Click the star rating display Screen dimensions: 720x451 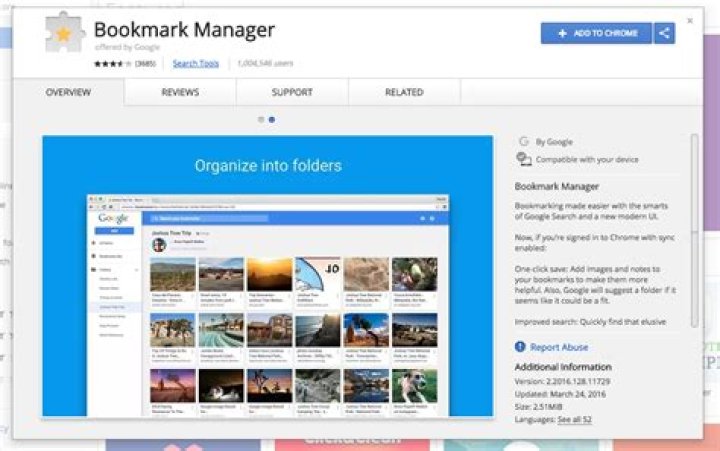click(113, 63)
